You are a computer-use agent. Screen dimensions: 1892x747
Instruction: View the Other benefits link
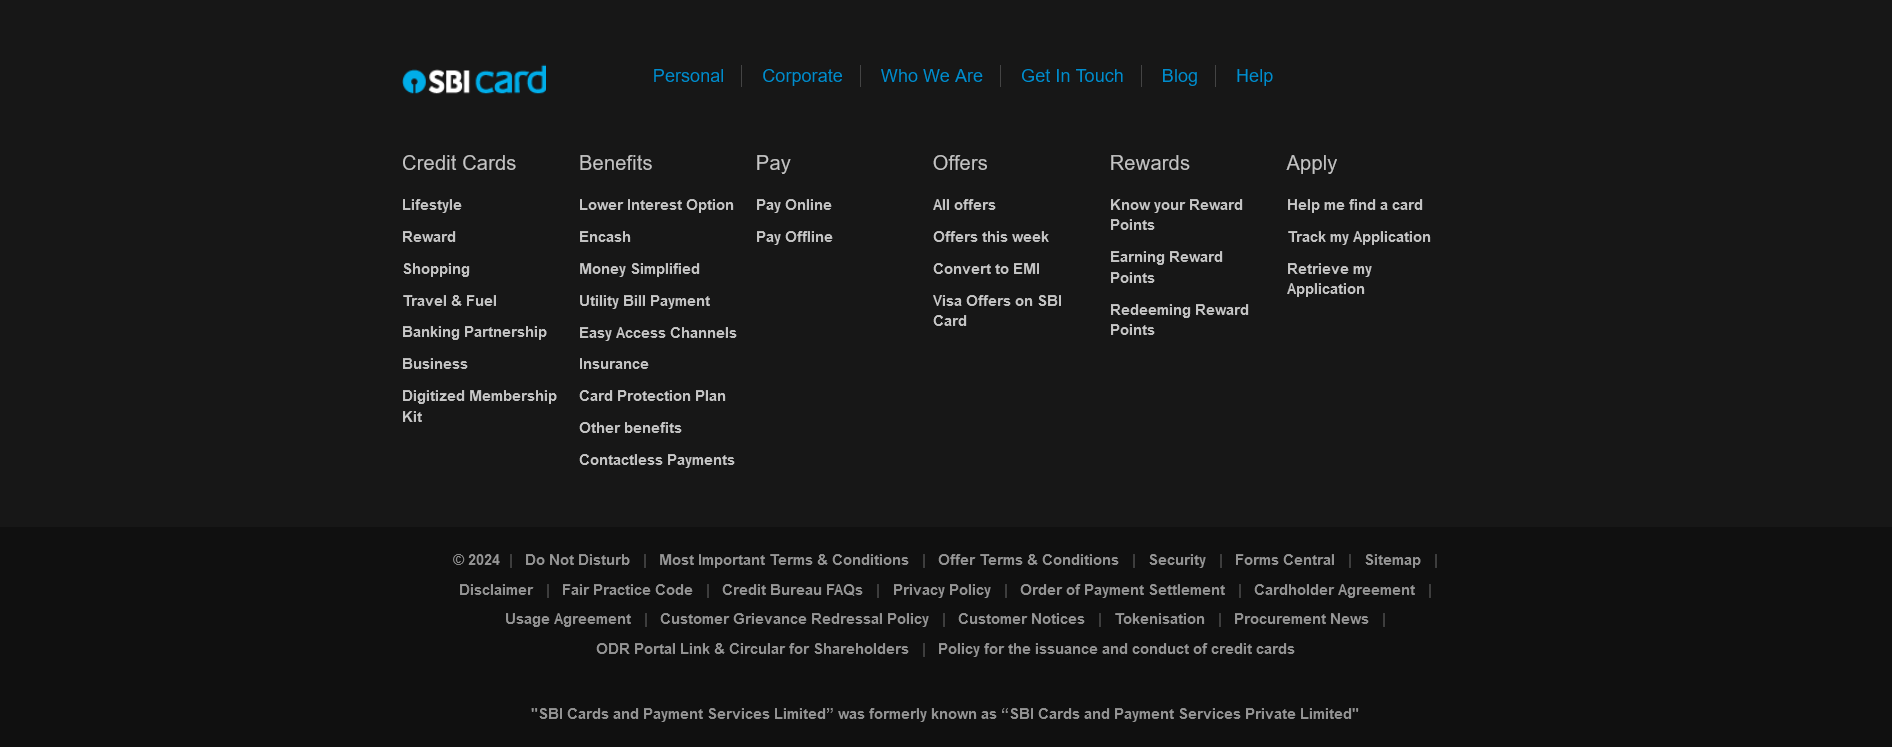[x=630, y=428]
